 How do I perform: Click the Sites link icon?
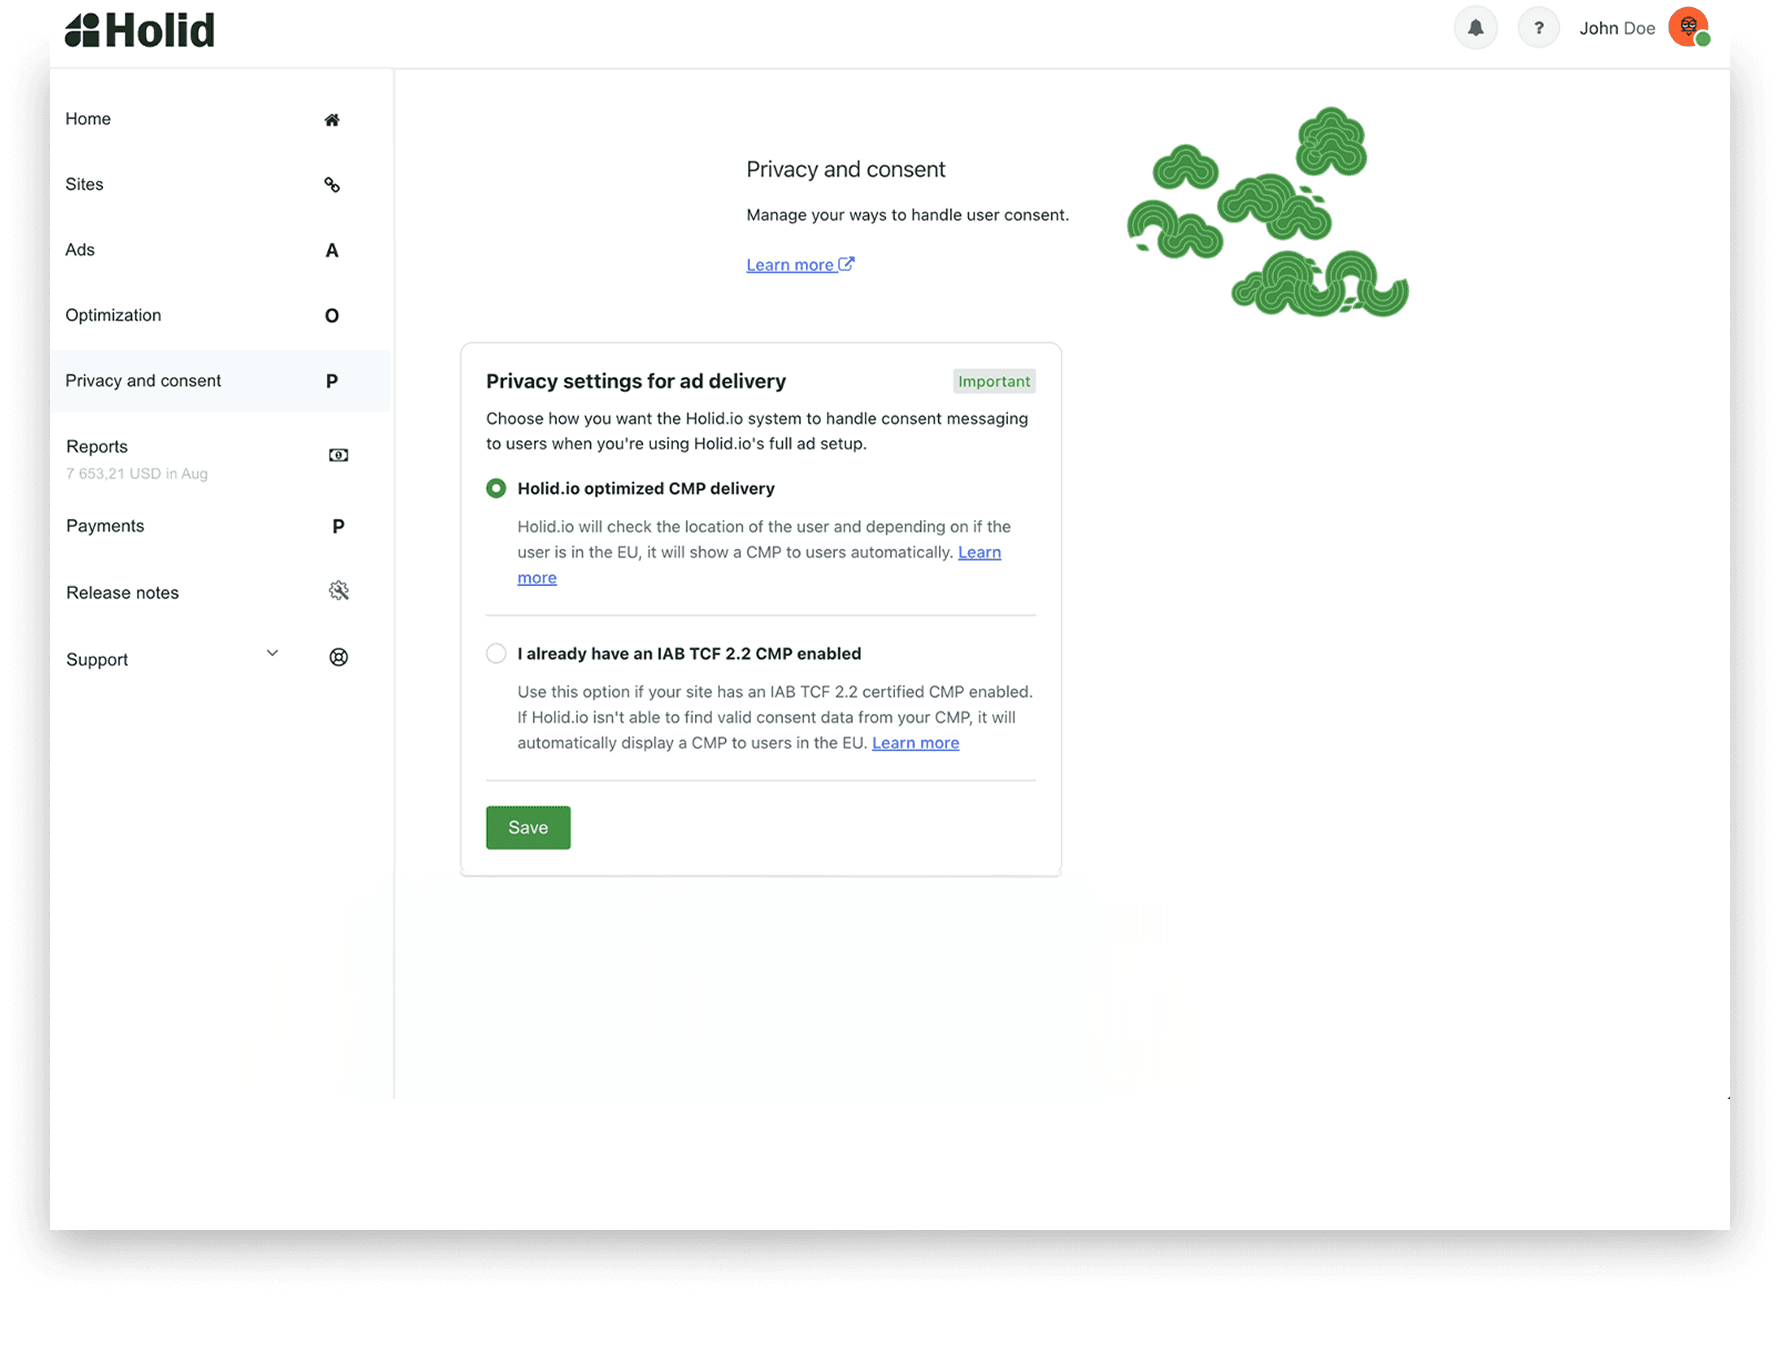click(x=332, y=185)
